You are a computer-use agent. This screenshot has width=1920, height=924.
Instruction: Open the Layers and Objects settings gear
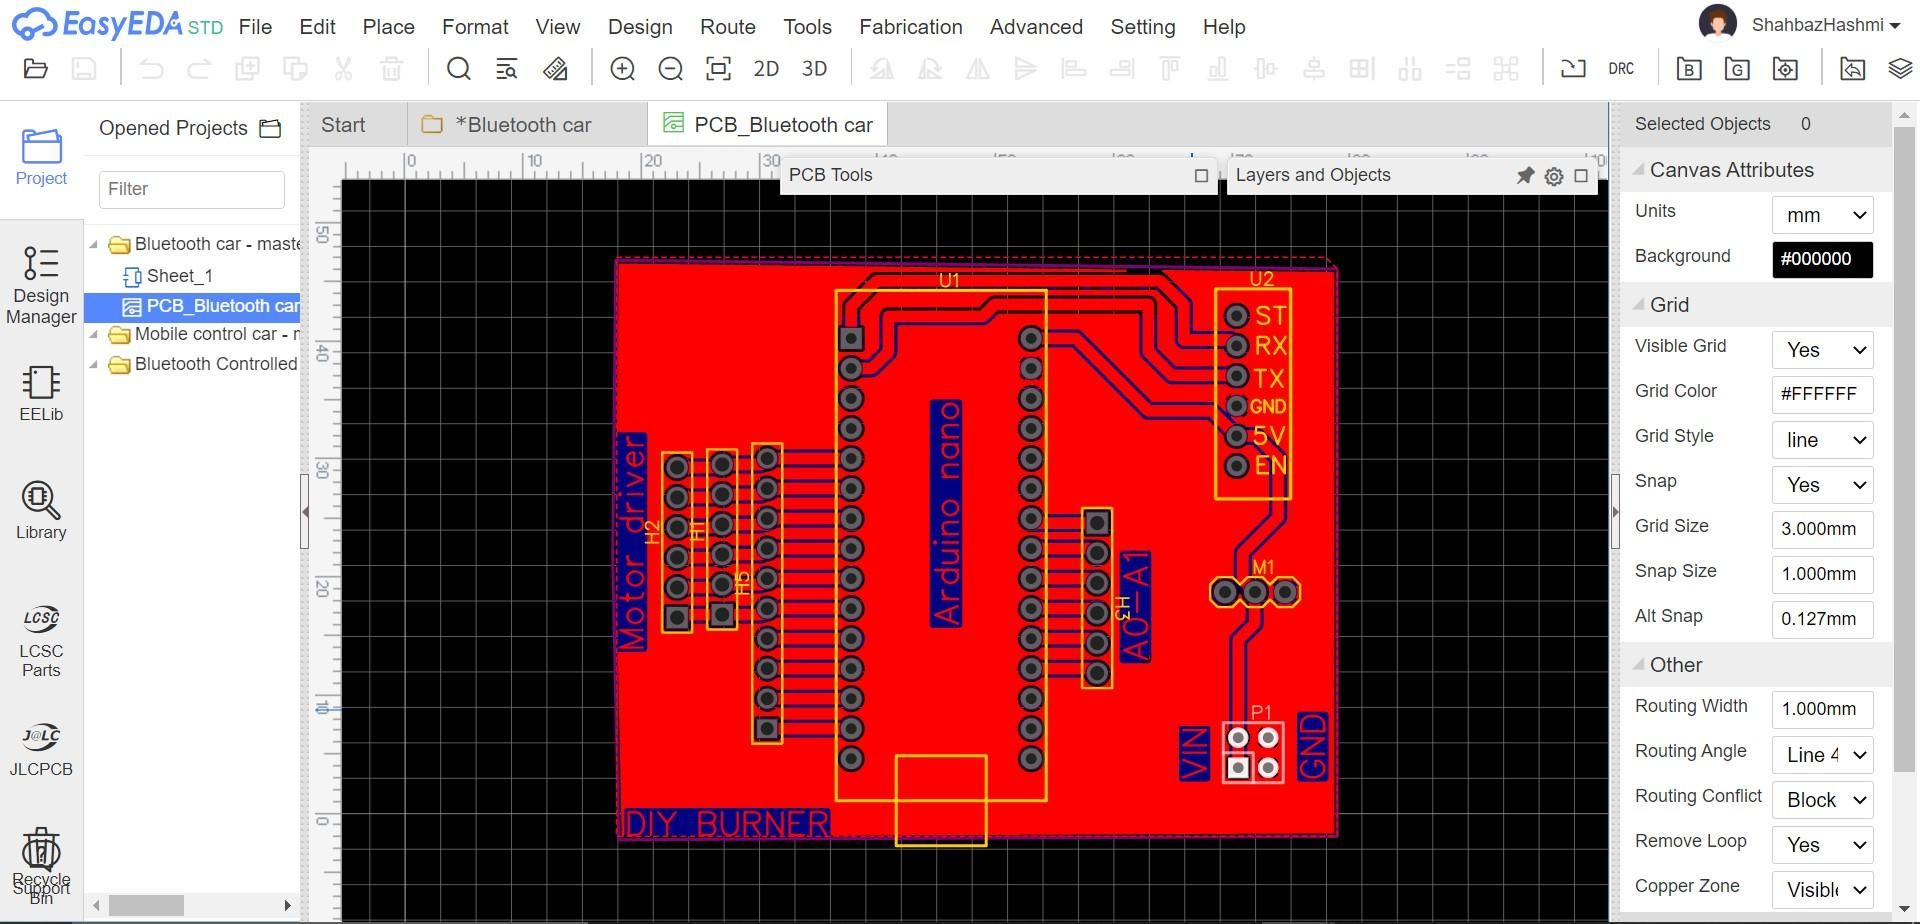1553,175
